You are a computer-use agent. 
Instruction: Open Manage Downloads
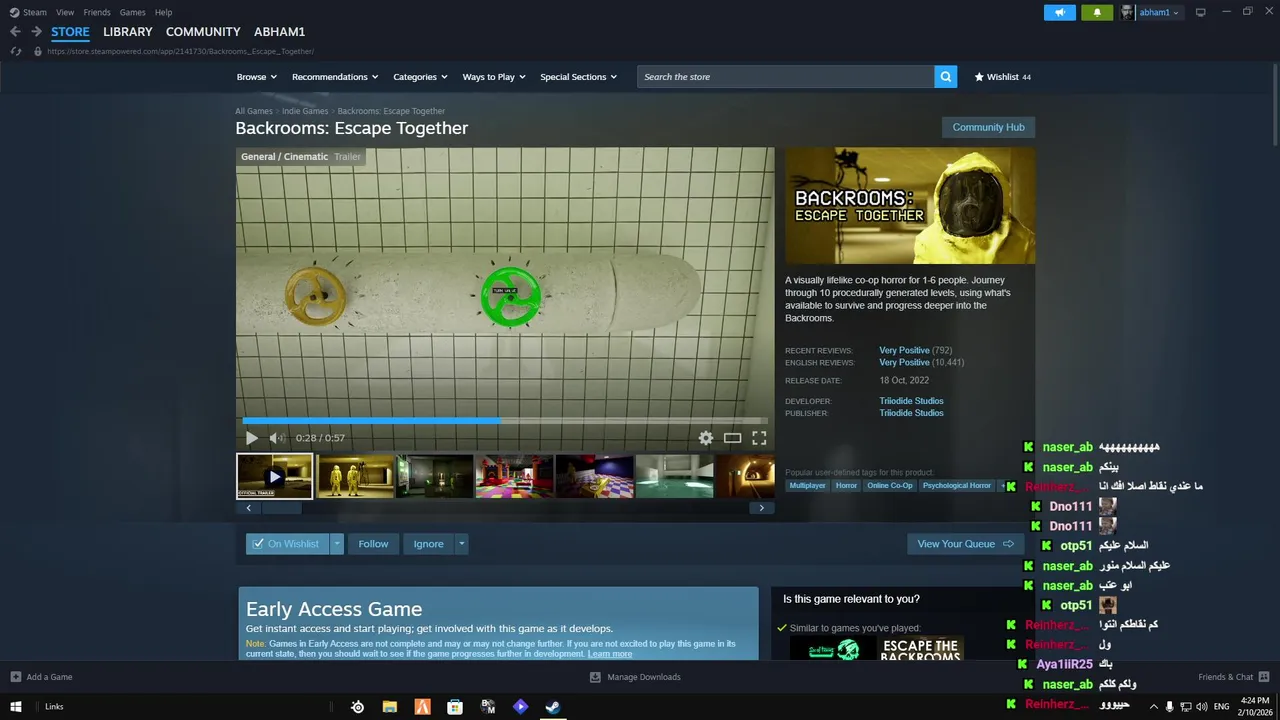tap(635, 677)
